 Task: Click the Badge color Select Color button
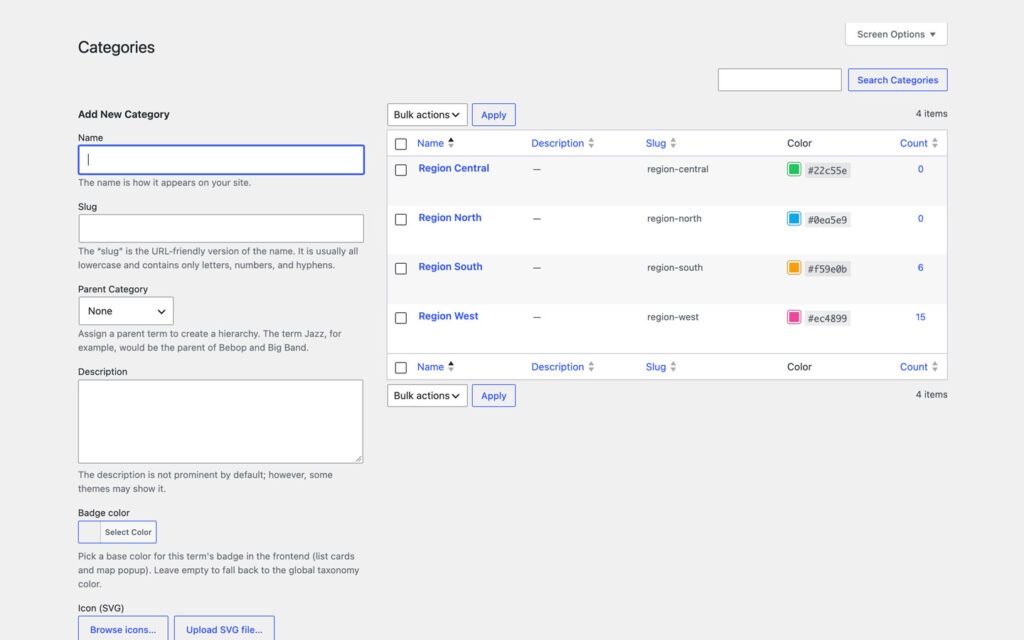click(x=118, y=532)
